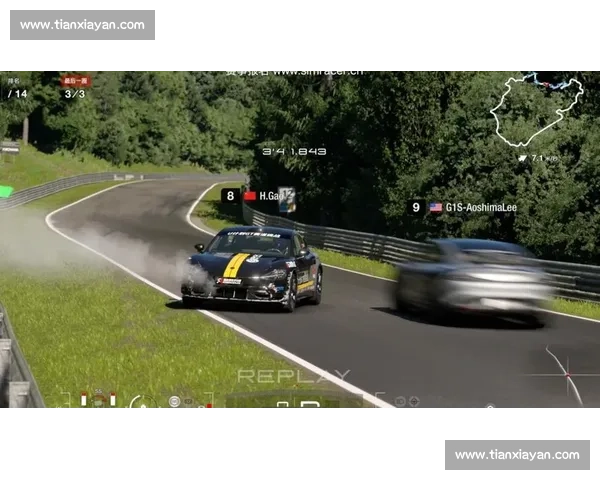
Task: Click the black car with yellow stripe
Action: point(252,268)
